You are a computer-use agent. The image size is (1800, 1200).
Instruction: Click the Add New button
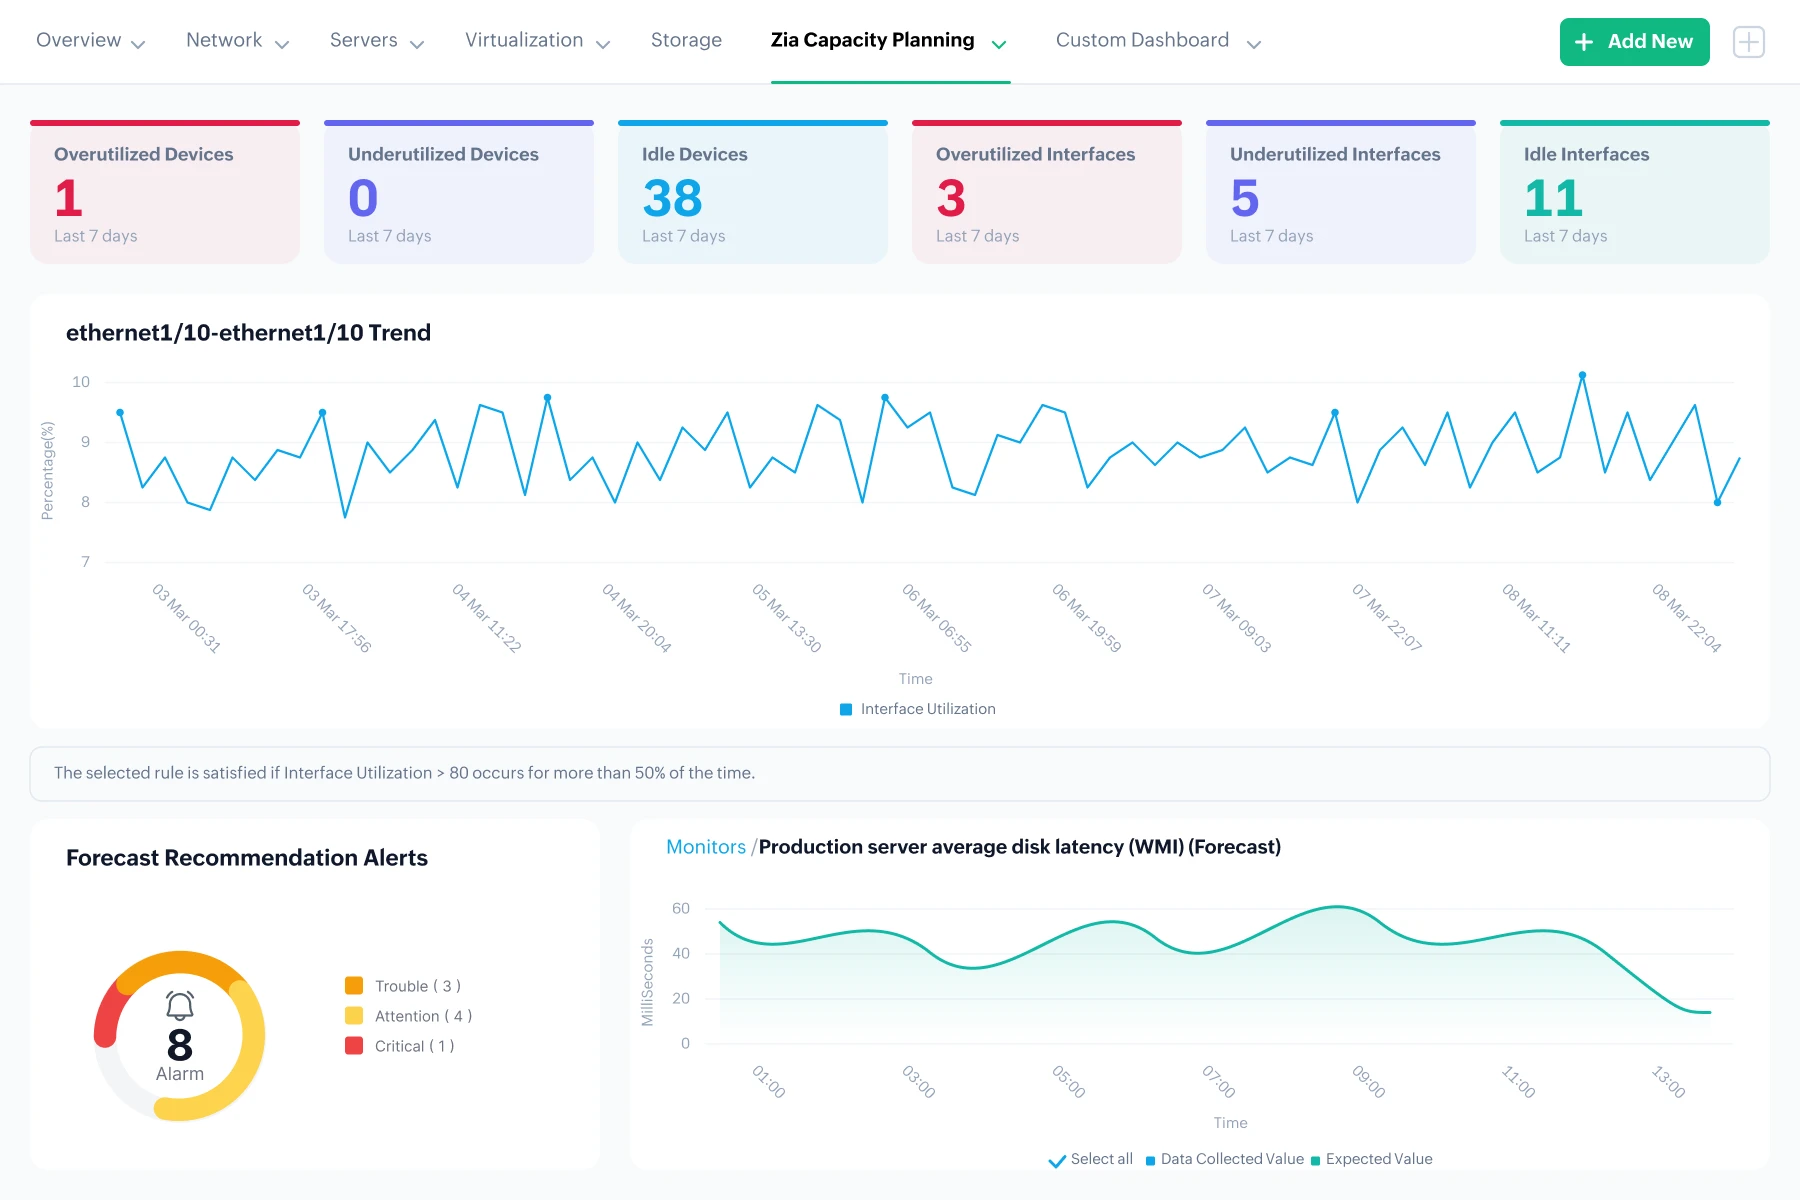coord(1634,42)
